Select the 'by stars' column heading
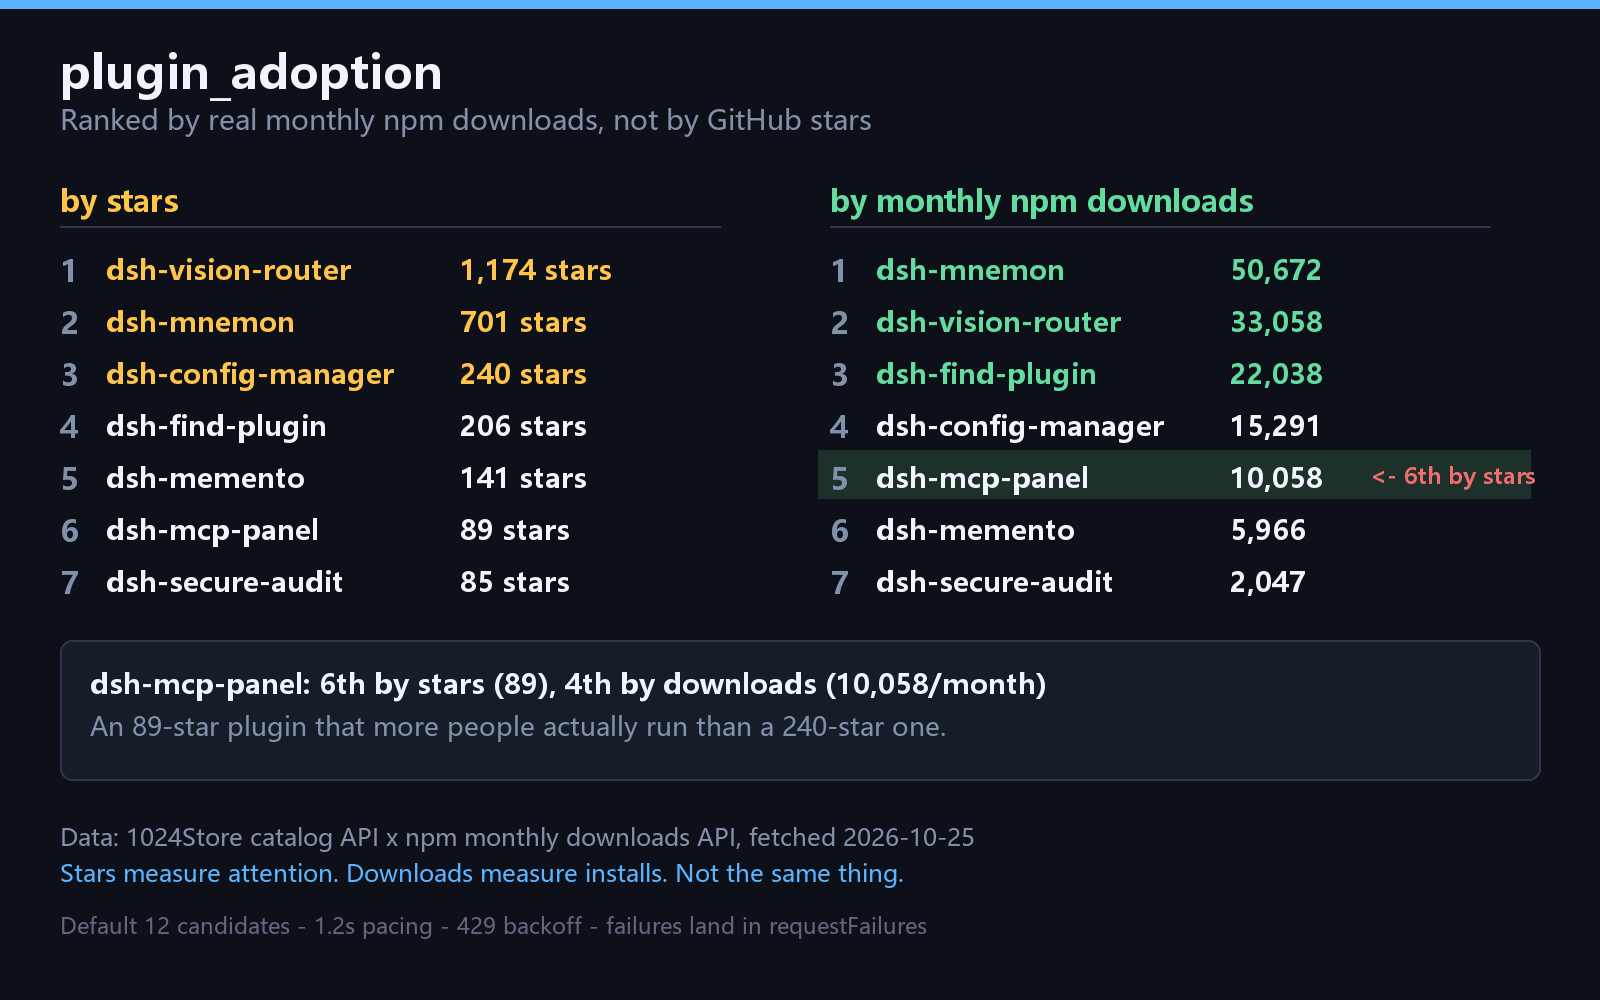The width and height of the screenshot is (1600, 1000). click(x=119, y=202)
